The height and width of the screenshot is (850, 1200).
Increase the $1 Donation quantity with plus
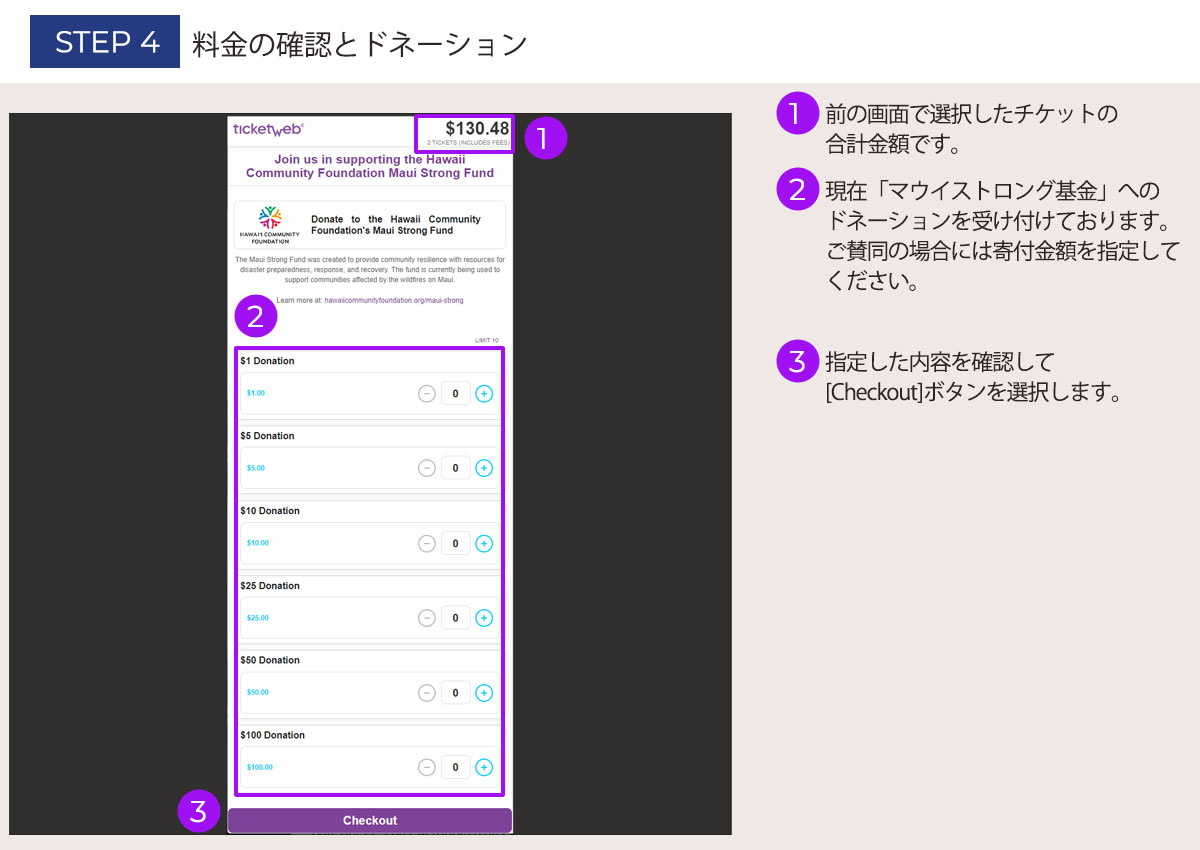click(x=484, y=394)
